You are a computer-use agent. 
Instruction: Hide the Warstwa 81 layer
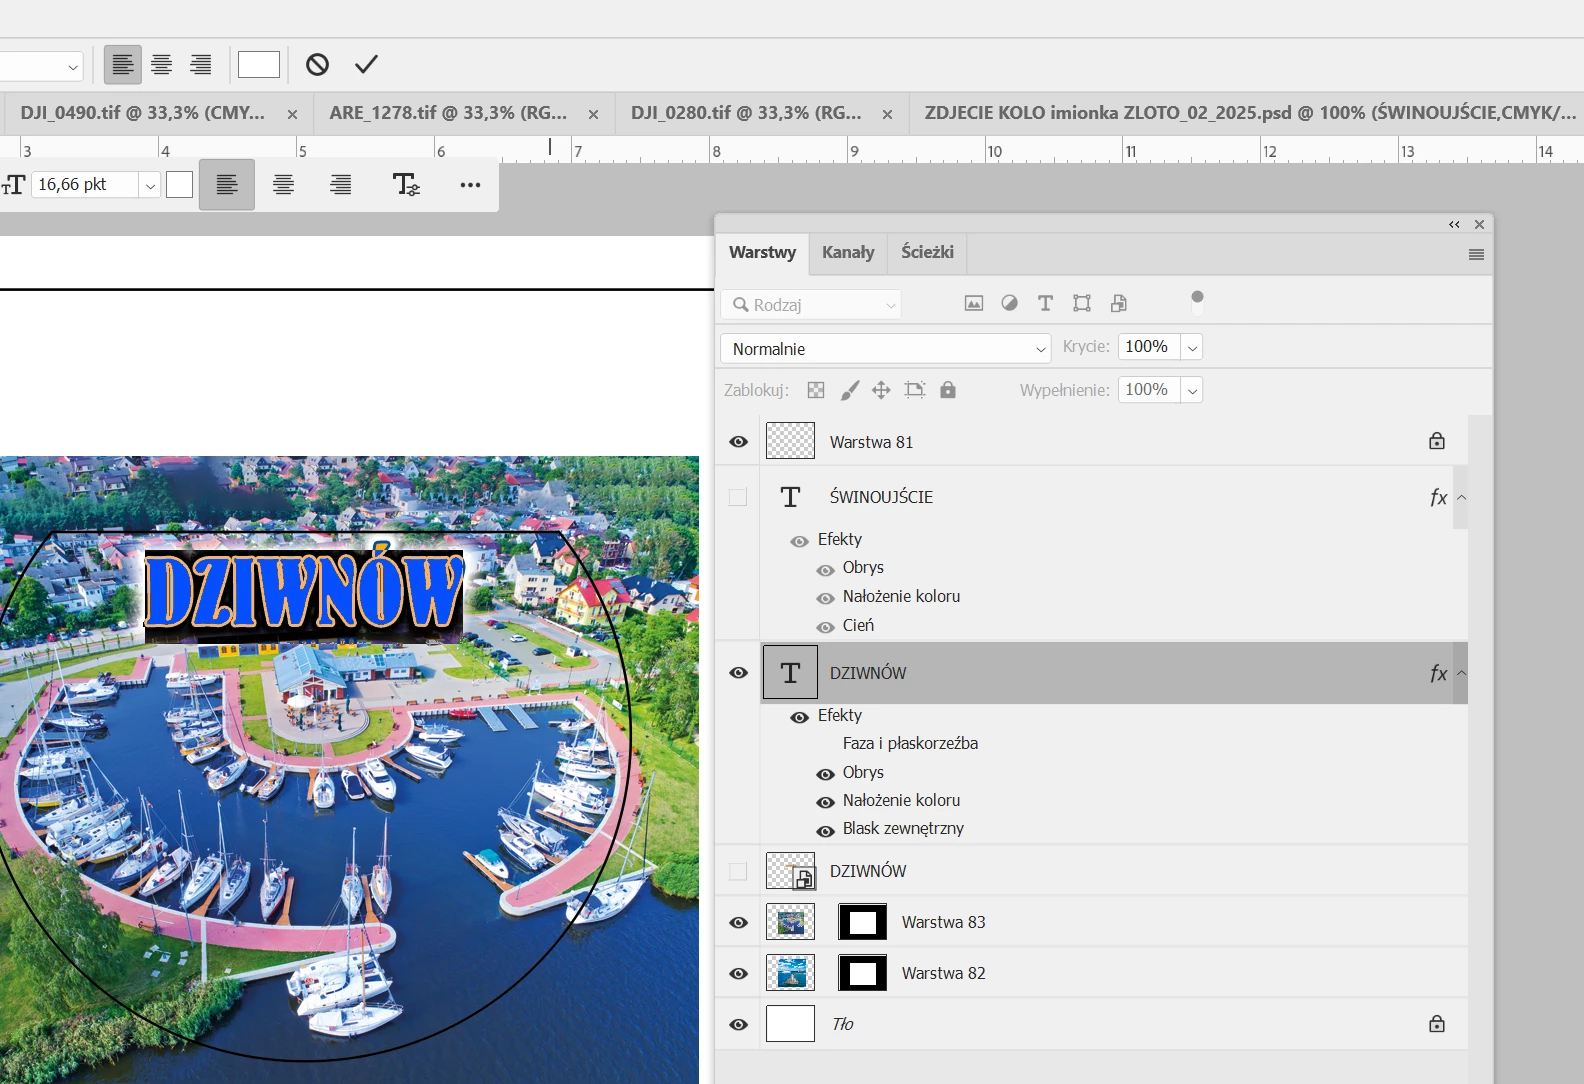(739, 442)
